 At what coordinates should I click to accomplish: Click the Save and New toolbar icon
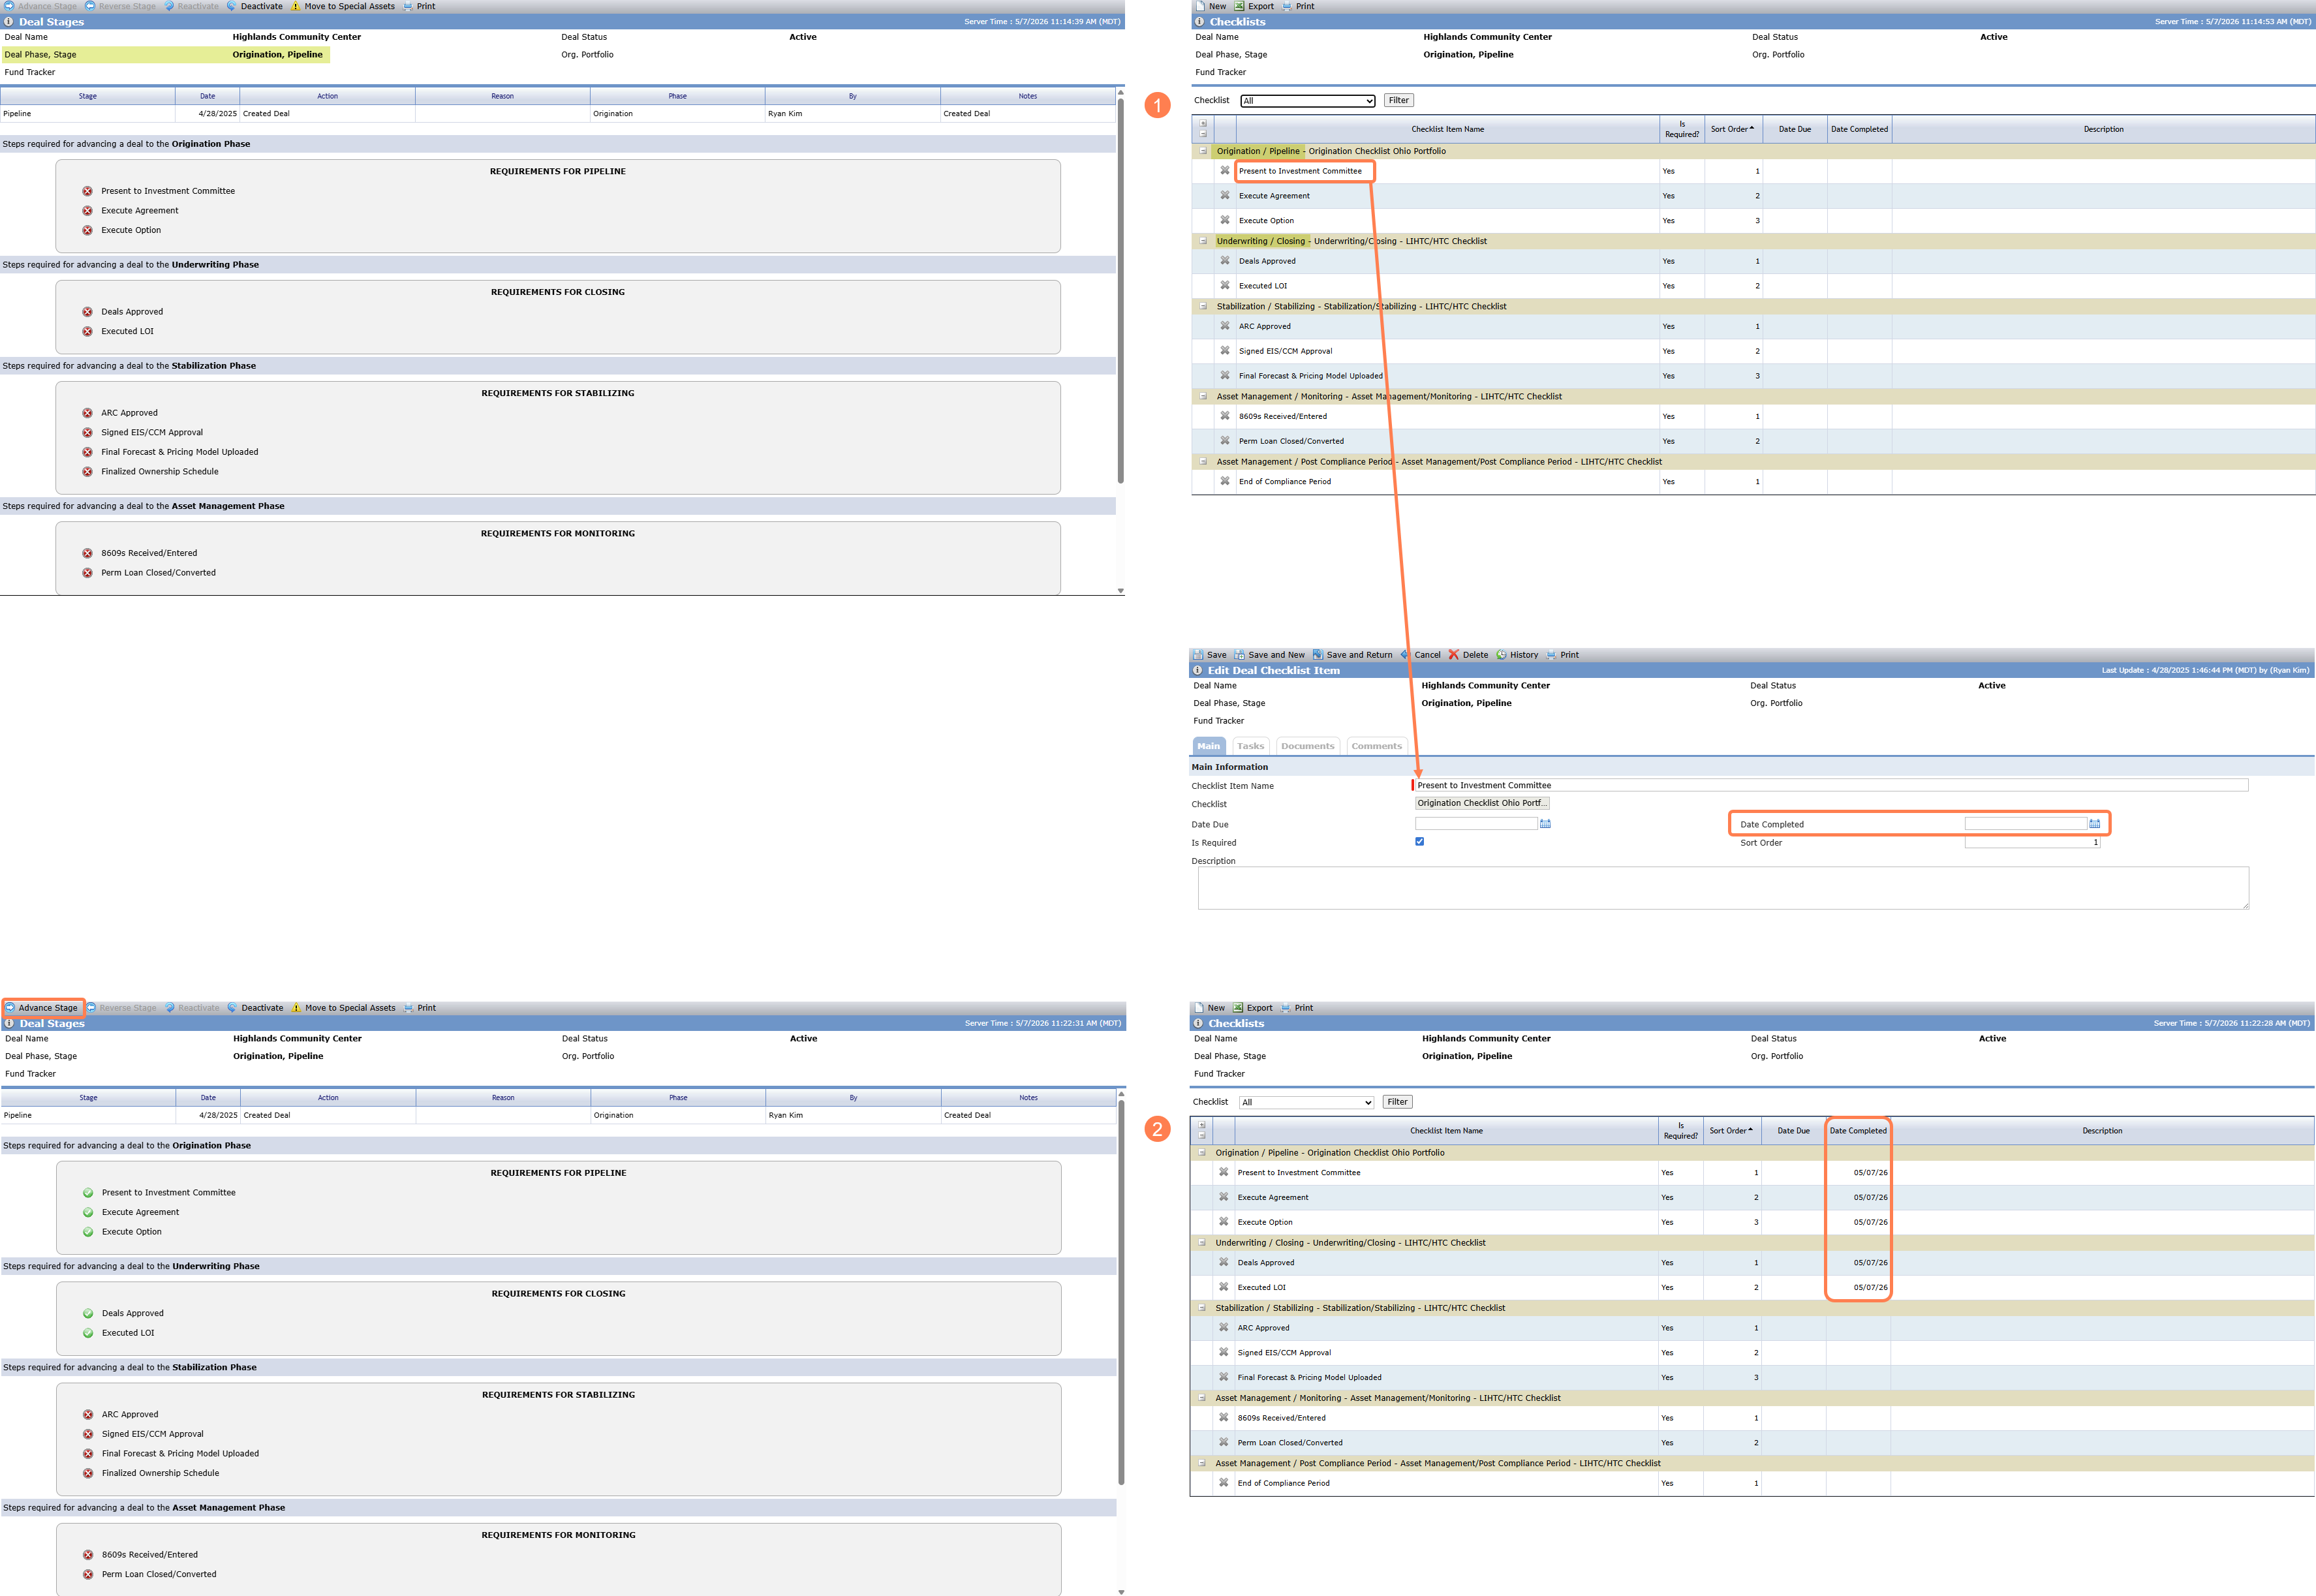point(1240,655)
